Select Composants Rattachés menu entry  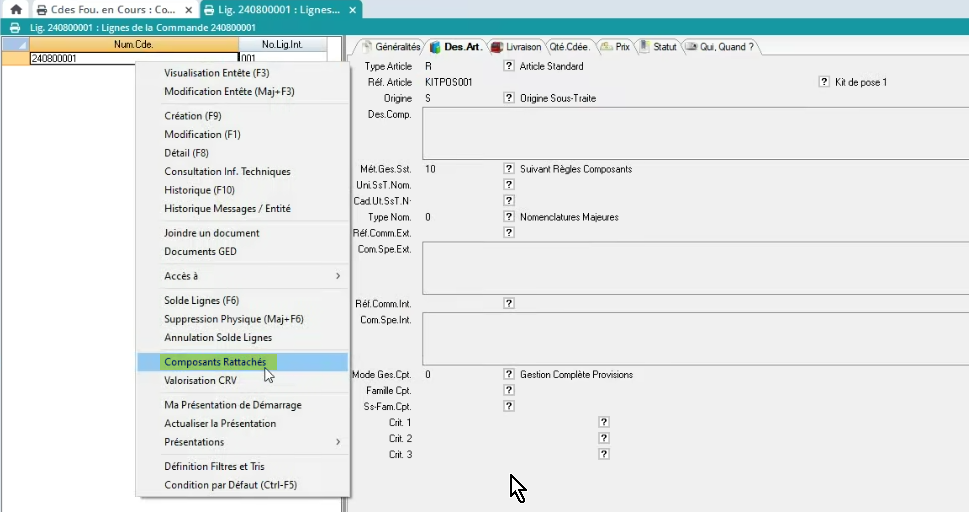coord(215,362)
